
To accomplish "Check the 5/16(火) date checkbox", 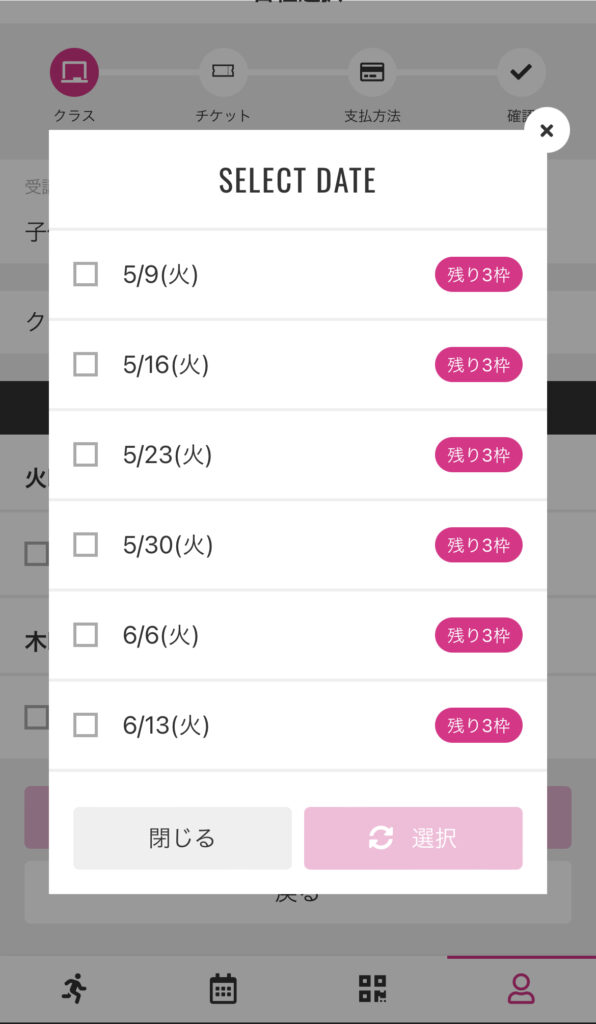I will [86, 364].
